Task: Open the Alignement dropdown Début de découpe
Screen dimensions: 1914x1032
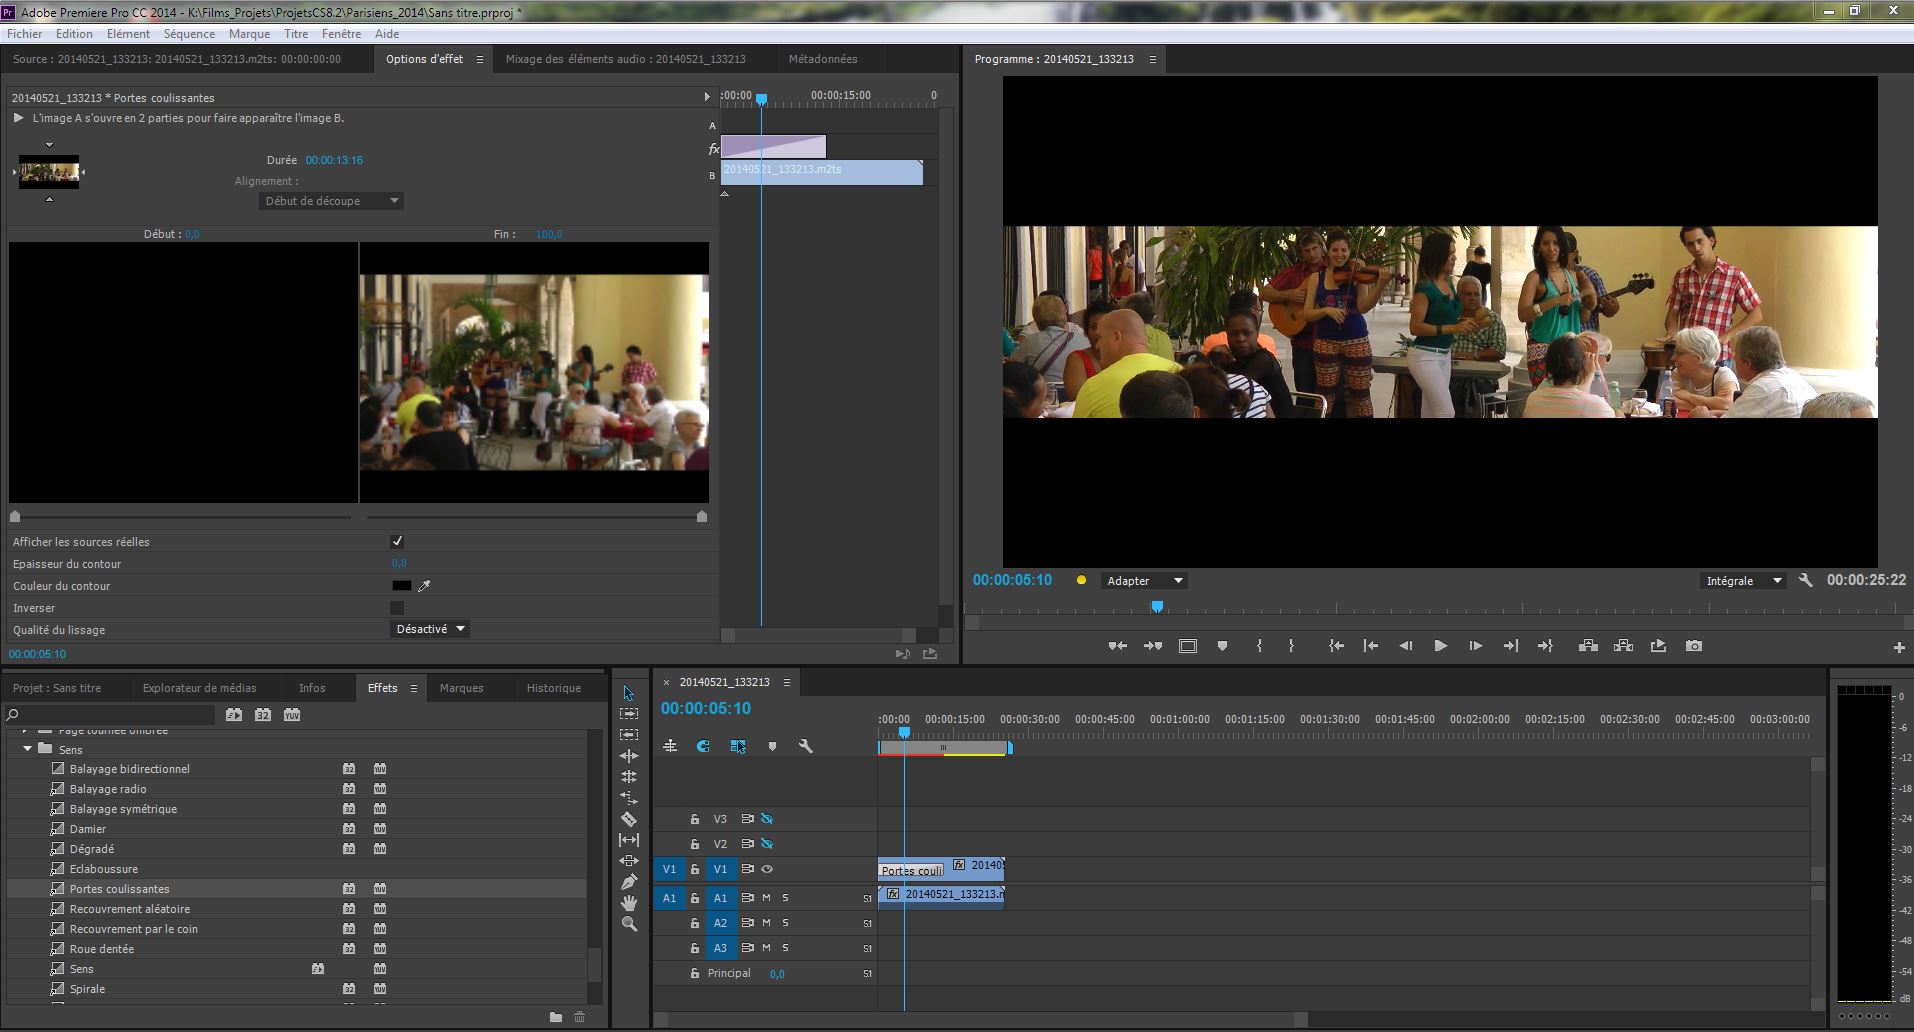Action: (x=331, y=201)
